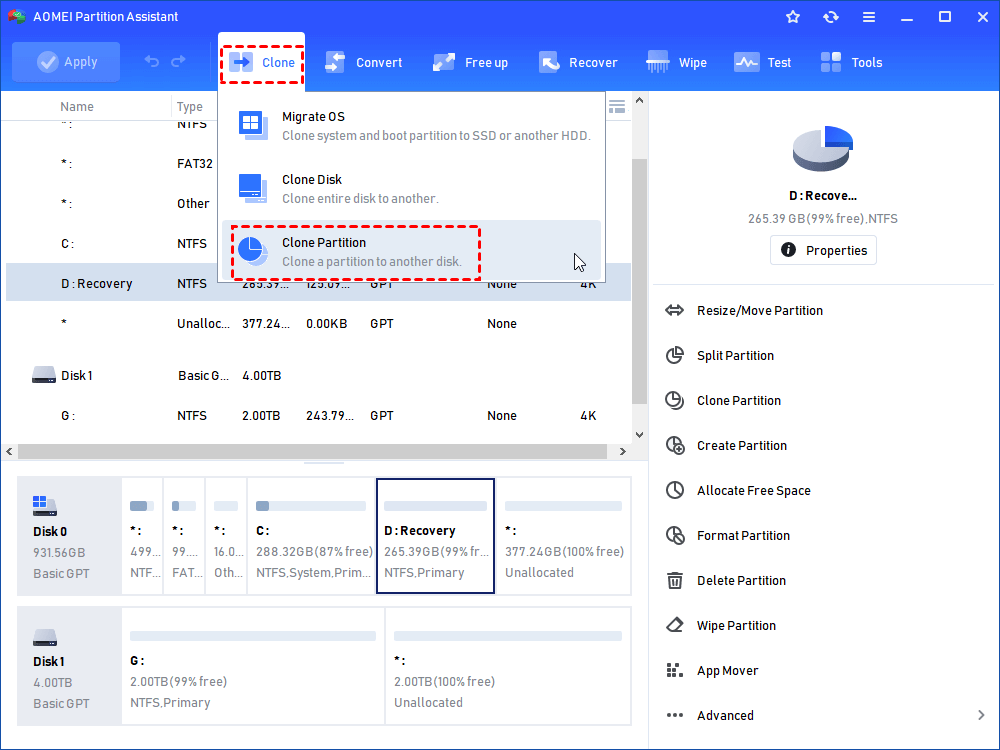
Task: Click the Format Partition icon
Action: click(x=675, y=536)
